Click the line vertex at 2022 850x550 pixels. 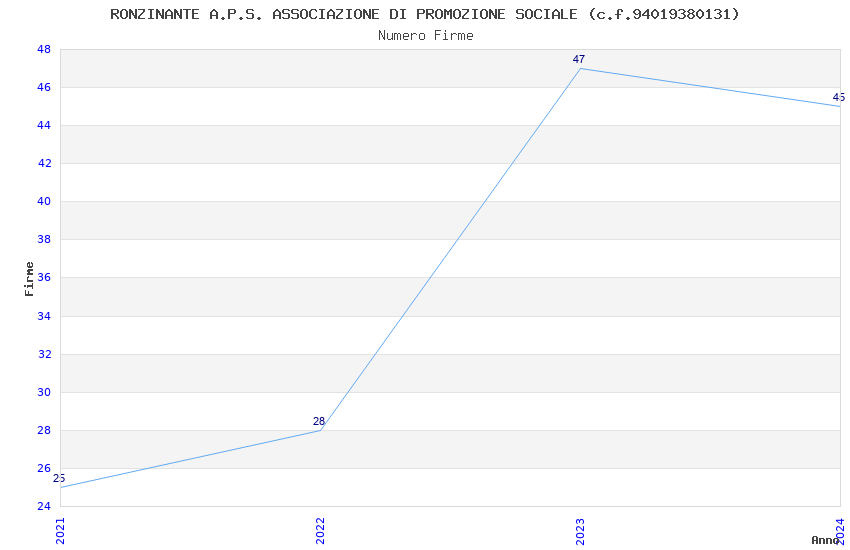(x=320, y=430)
